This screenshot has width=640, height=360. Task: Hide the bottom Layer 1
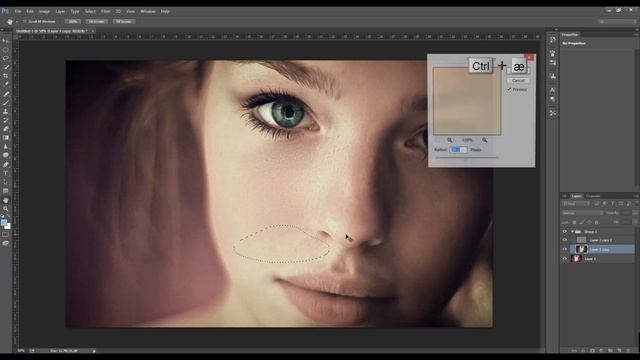[x=564, y=258]
